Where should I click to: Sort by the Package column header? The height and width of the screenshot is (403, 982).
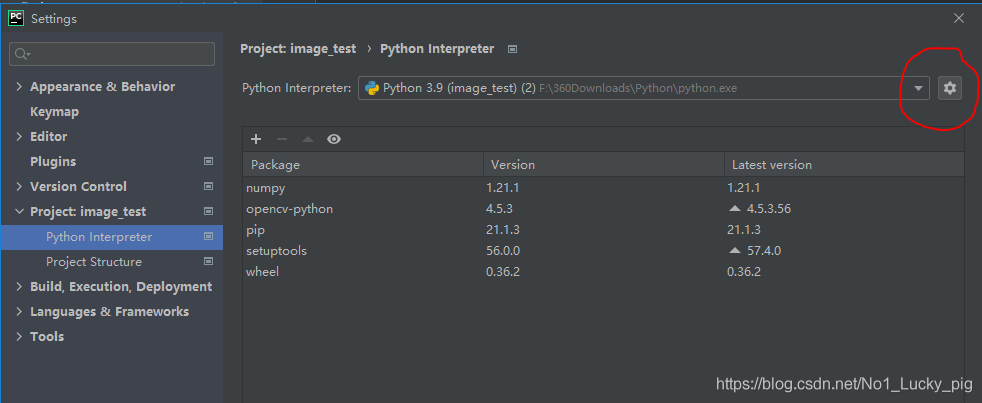363,165
